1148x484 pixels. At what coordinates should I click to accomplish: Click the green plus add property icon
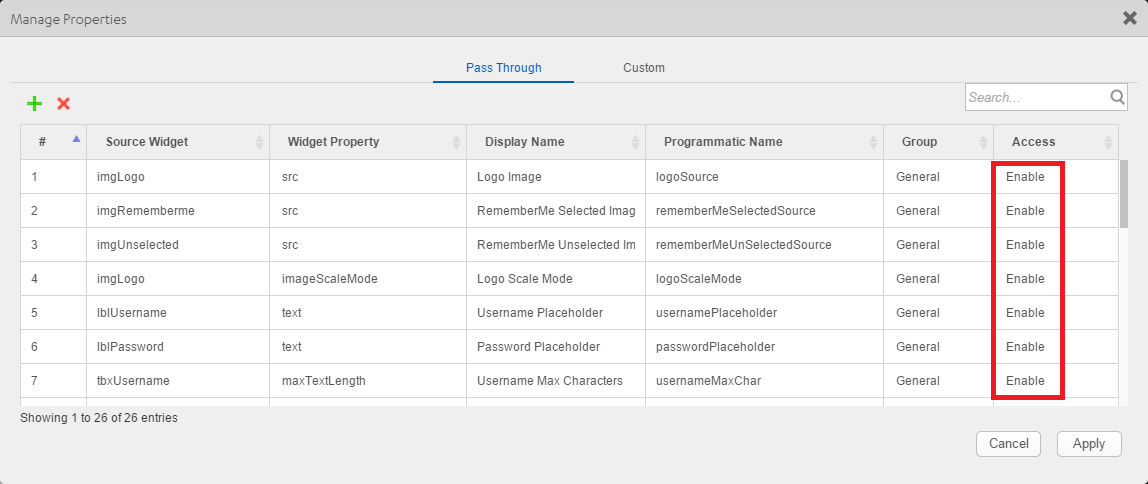tap(34, 103)
